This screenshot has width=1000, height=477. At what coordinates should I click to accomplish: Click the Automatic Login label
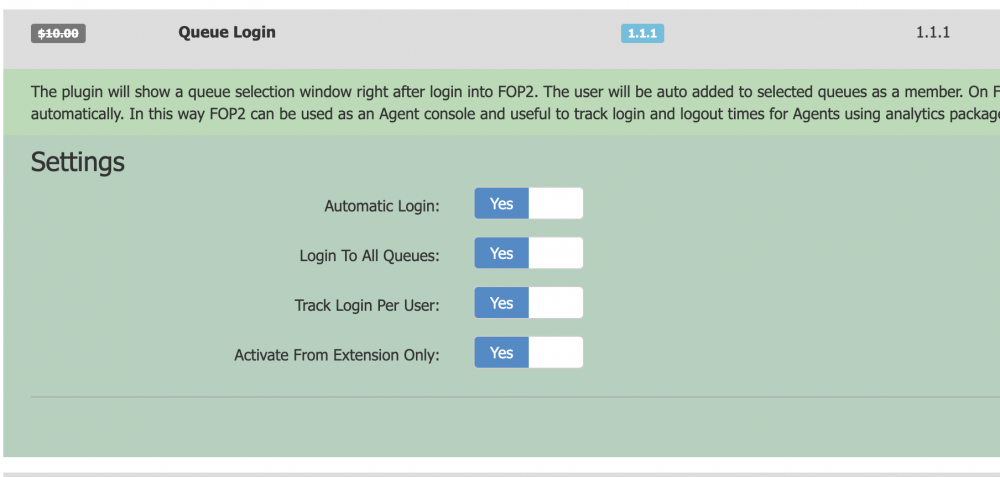pyautogui.click(x=382, y=206)
